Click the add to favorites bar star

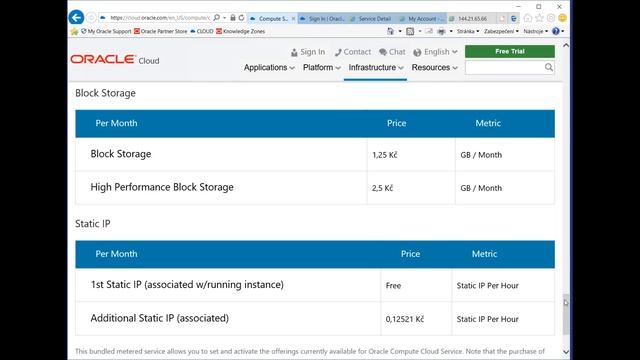[x=74, y=31]
